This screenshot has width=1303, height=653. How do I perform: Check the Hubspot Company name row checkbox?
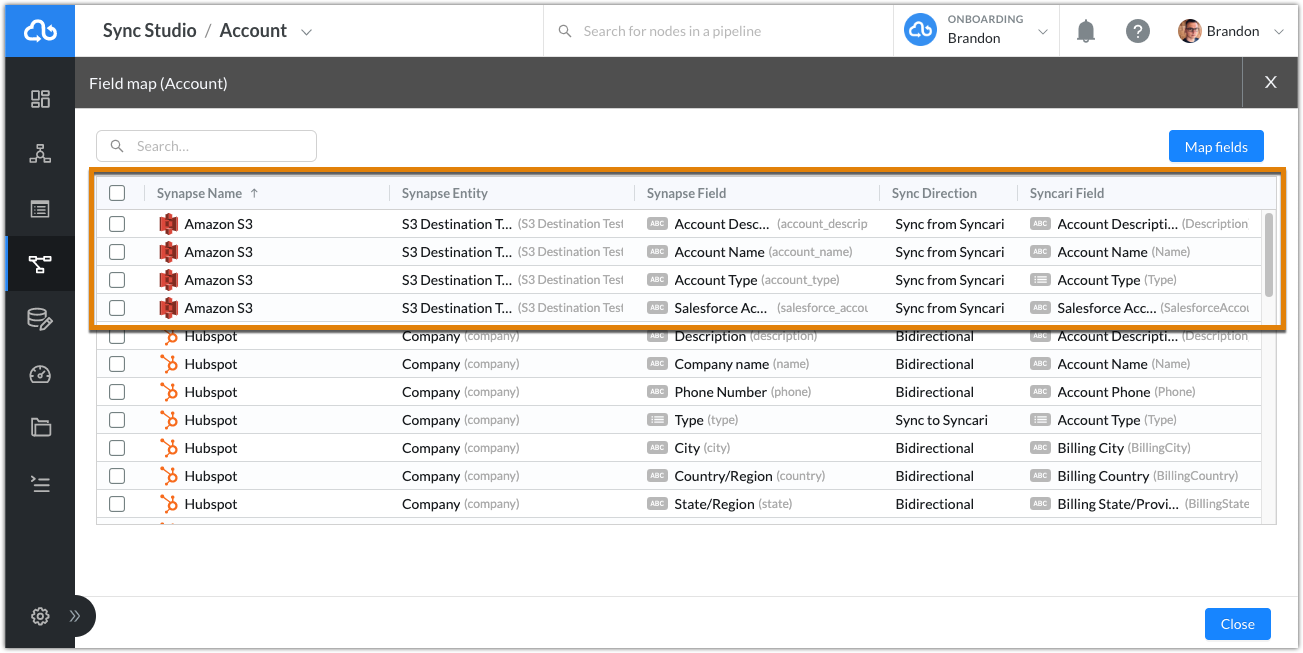117,364
